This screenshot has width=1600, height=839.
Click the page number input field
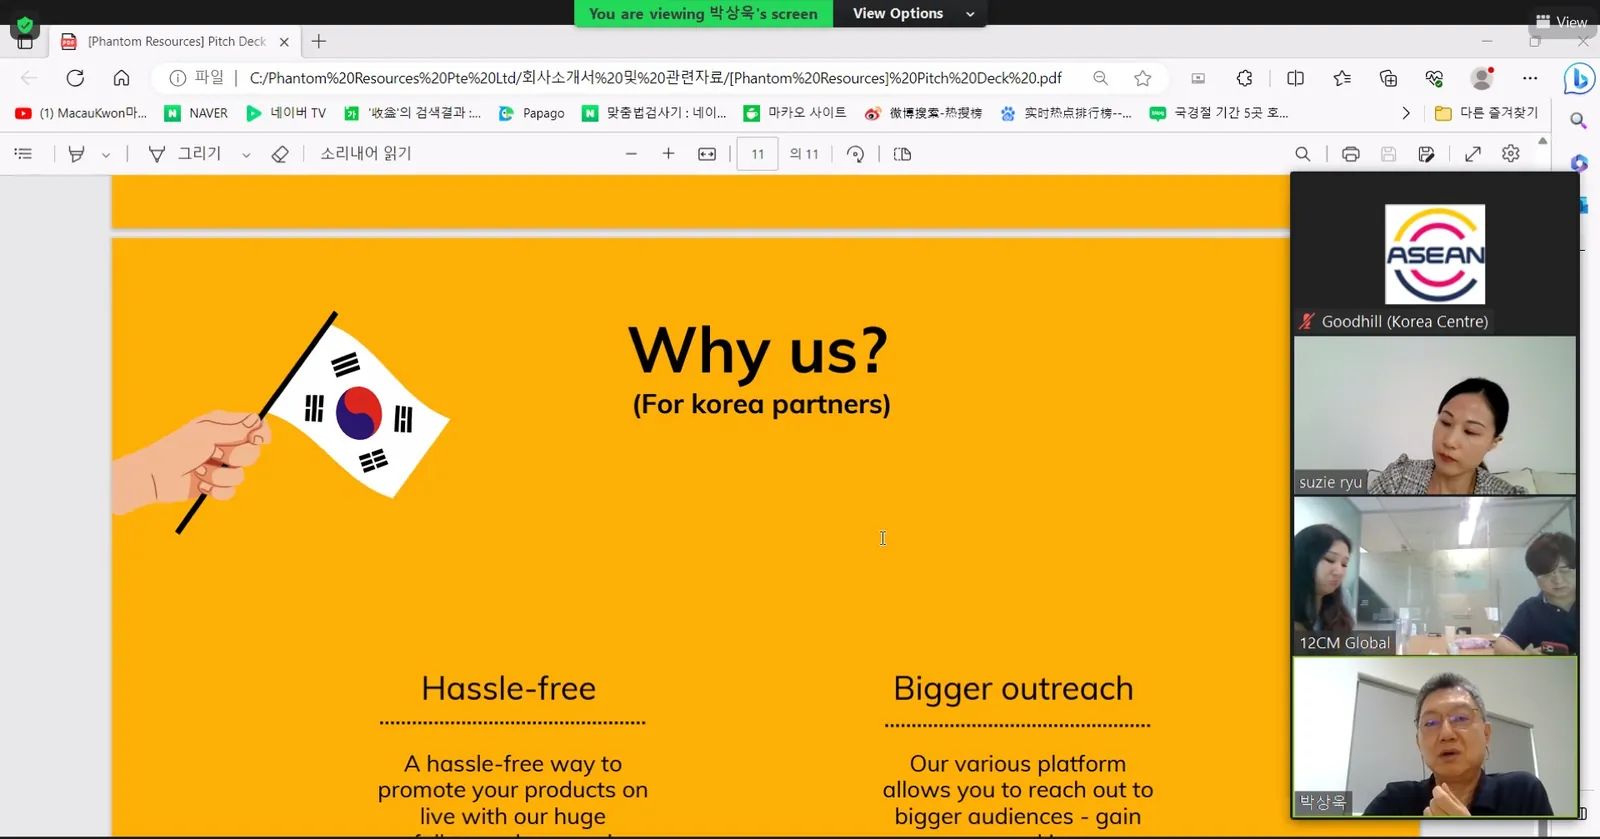758,154
